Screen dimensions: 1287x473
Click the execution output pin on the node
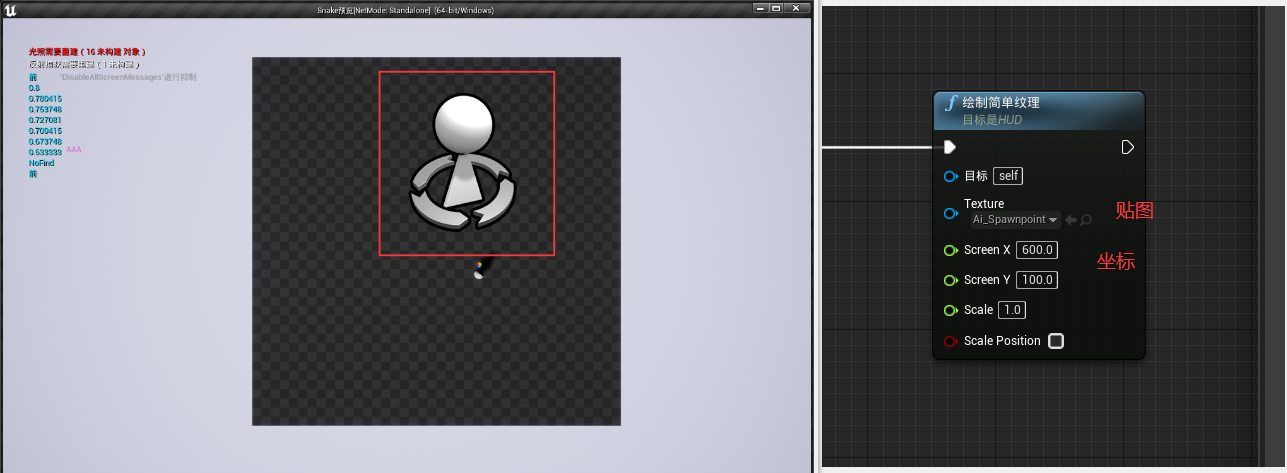1127,147
